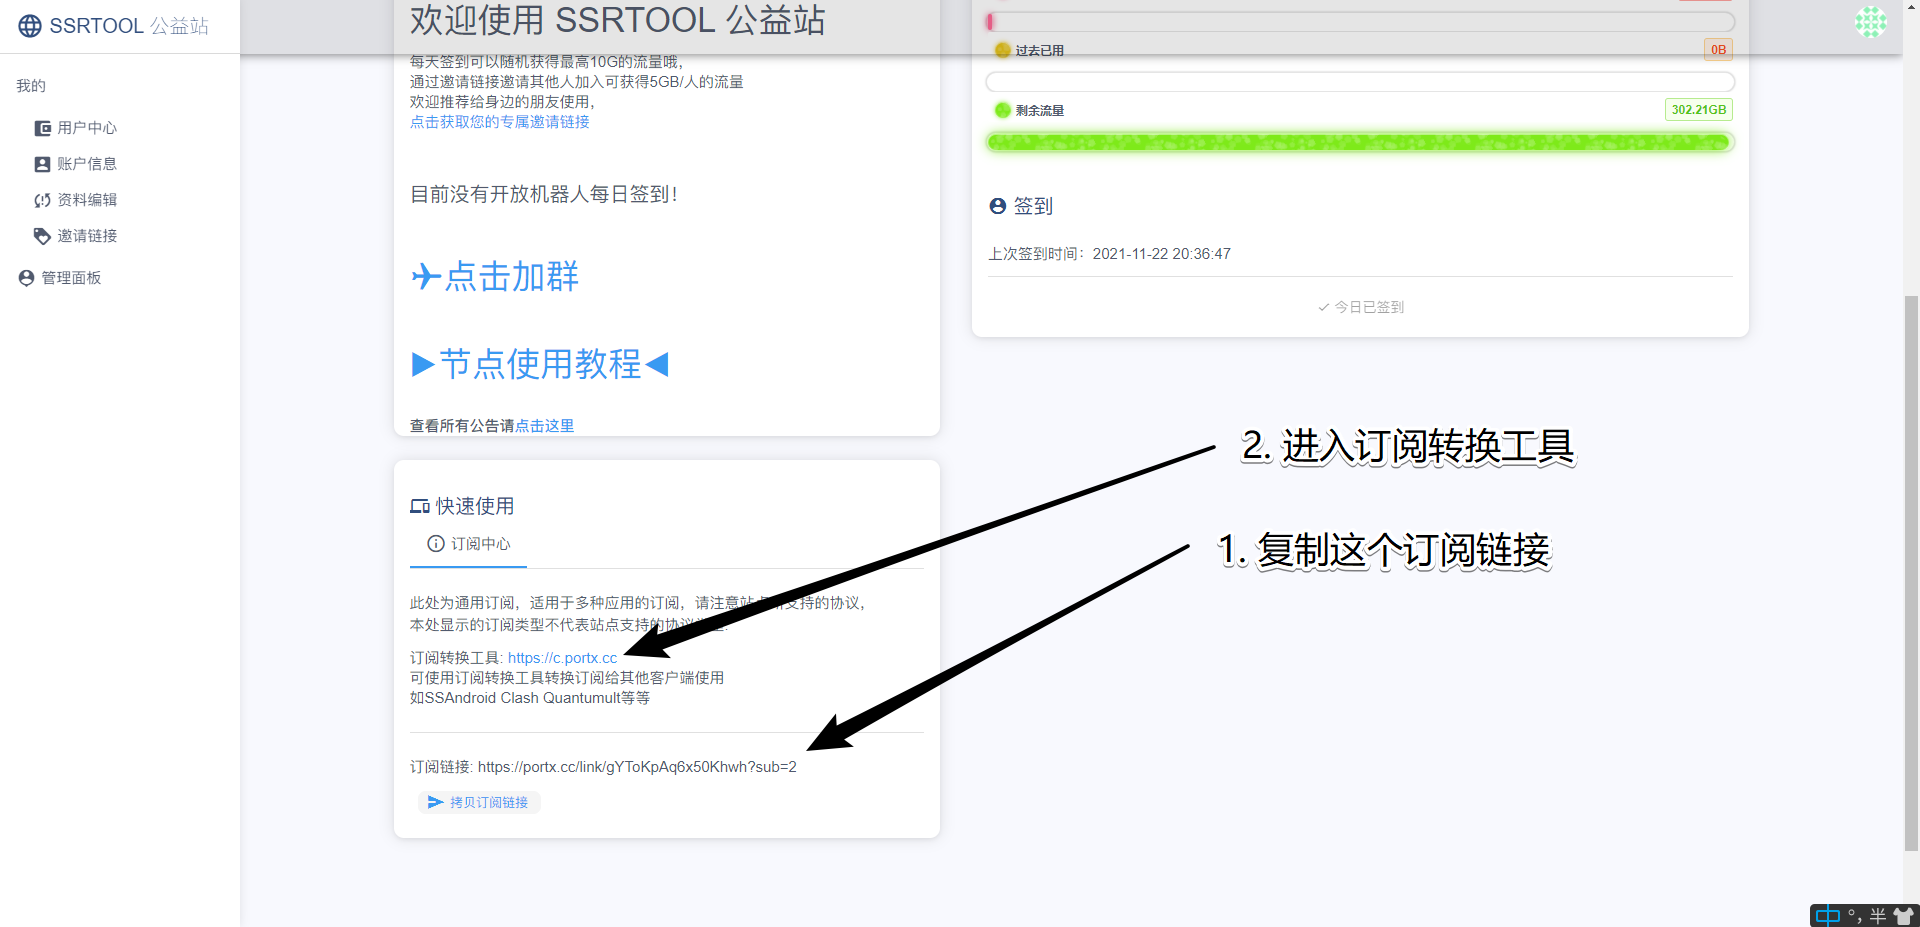Open 资料编辑 in the sidebar
Screen dimensions: 1920x927
click(86, 200)
